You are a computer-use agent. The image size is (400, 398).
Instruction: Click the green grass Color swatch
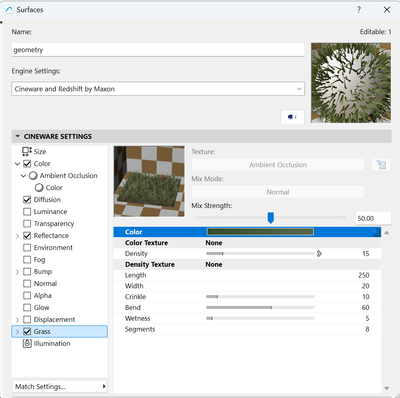coord(260,232)
